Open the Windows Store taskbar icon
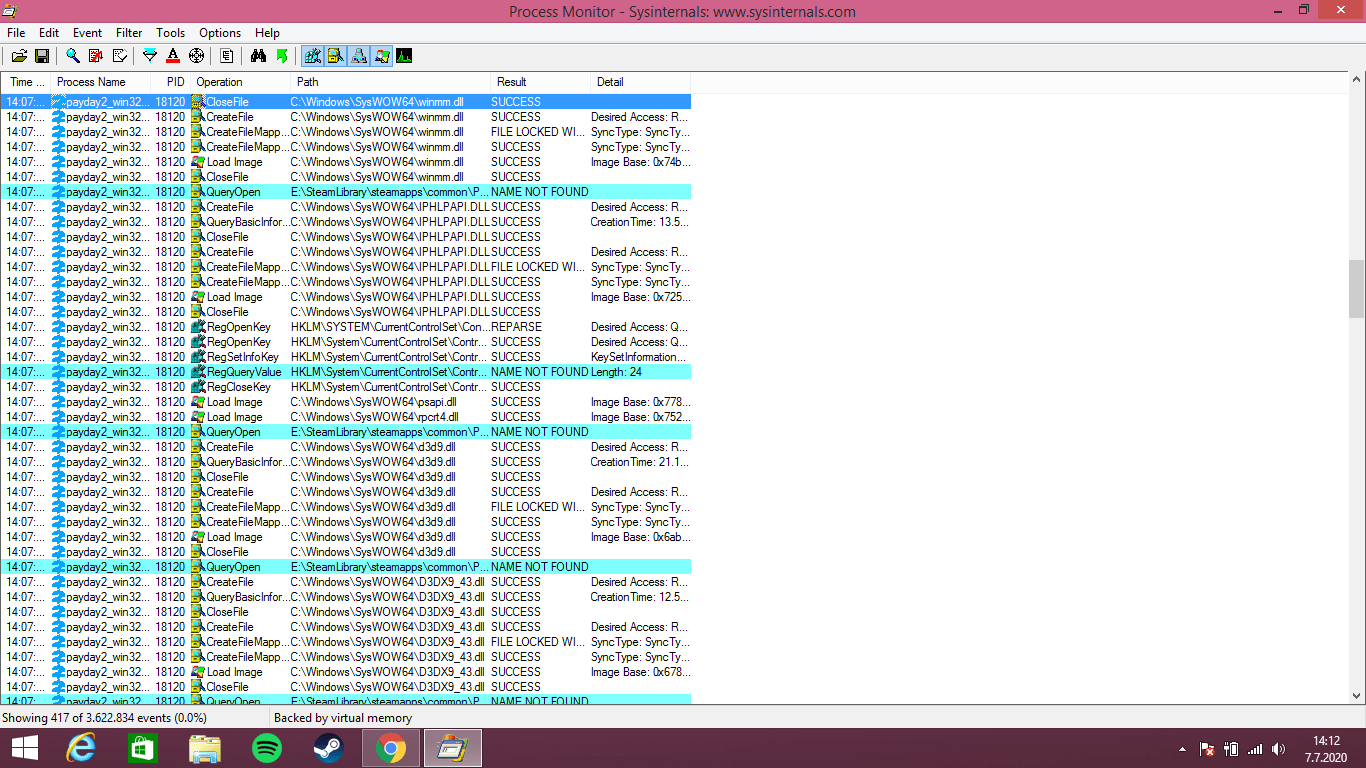The width and height of the screenshot is (1366, 768). [142, 748]
